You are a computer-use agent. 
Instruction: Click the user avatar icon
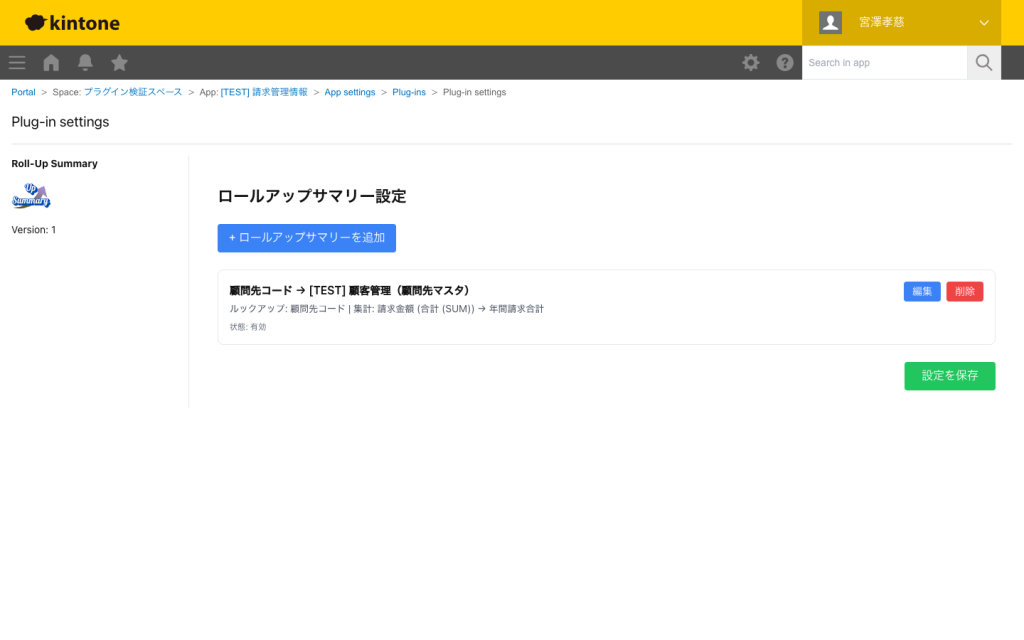[829, 22]
